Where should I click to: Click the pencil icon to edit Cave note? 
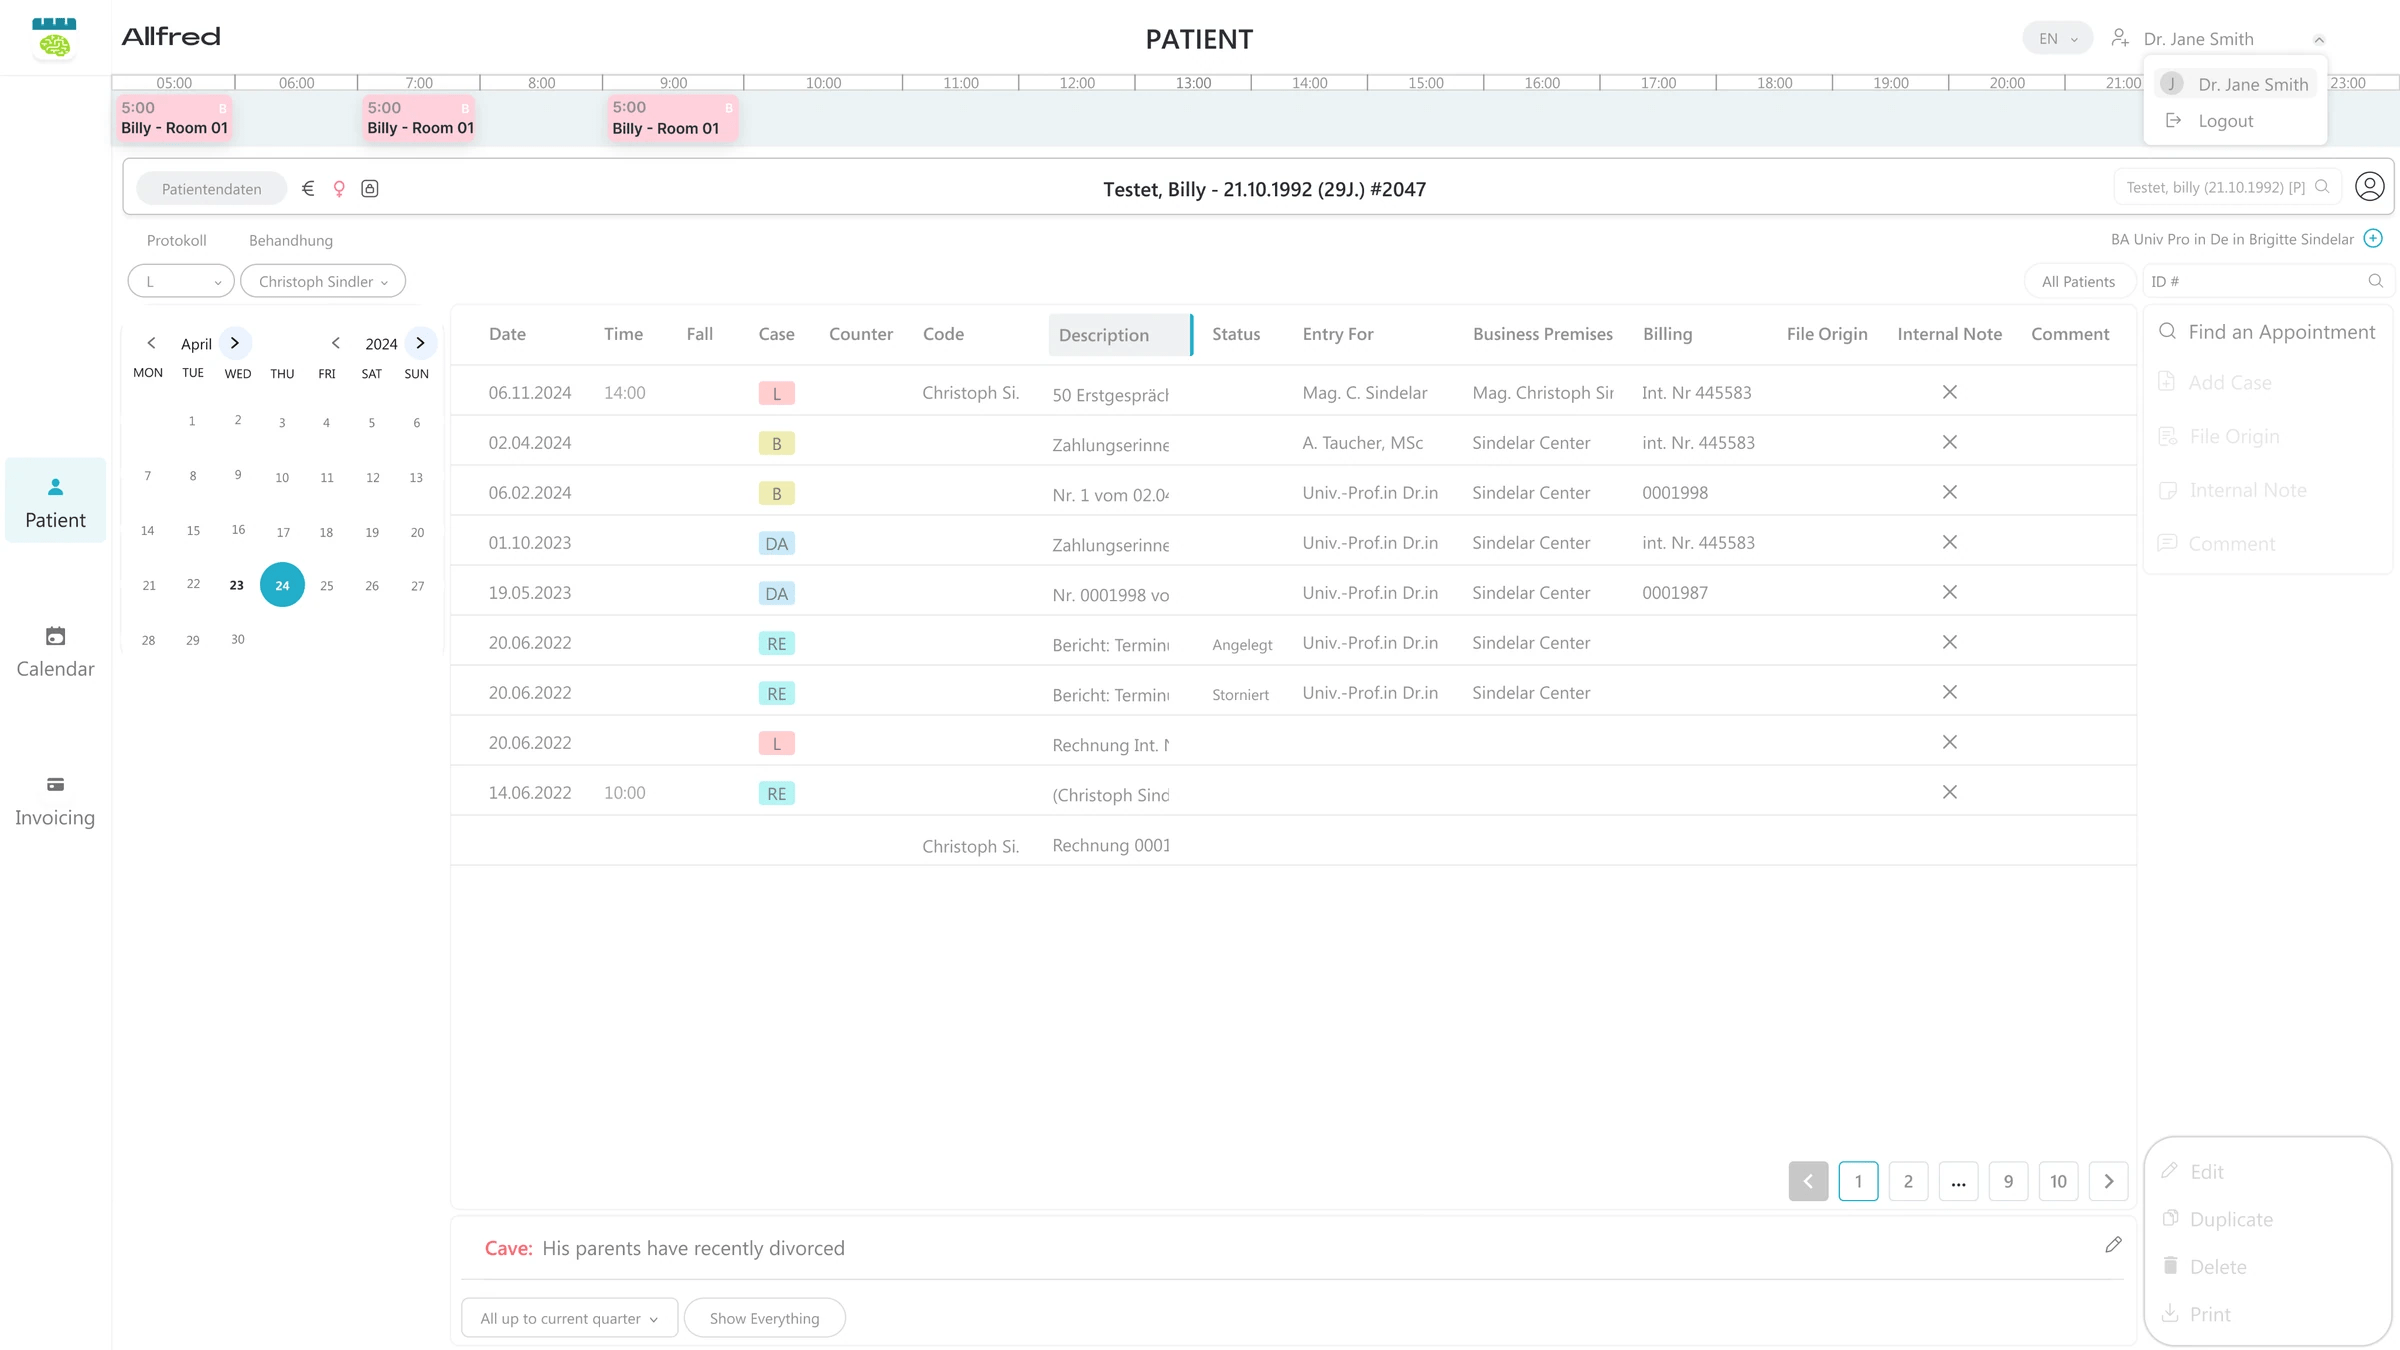[2113, 1245]
